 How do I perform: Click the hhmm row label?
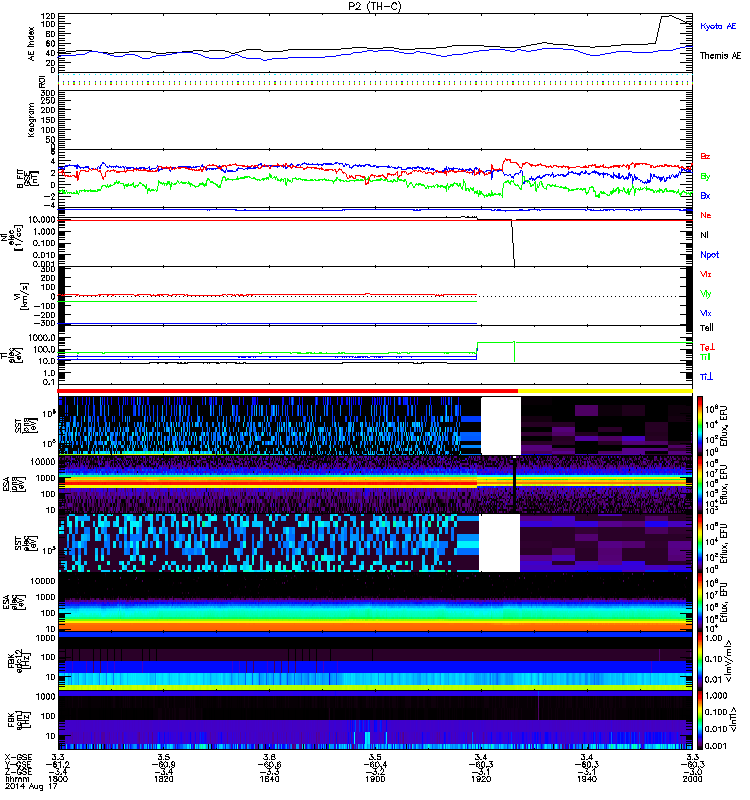tap(15, 779)
